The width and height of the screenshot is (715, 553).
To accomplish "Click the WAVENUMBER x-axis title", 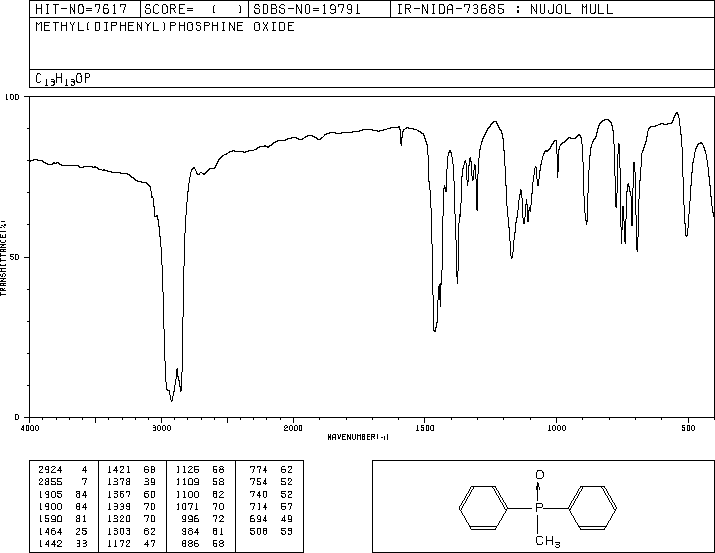I will (358, 437).
